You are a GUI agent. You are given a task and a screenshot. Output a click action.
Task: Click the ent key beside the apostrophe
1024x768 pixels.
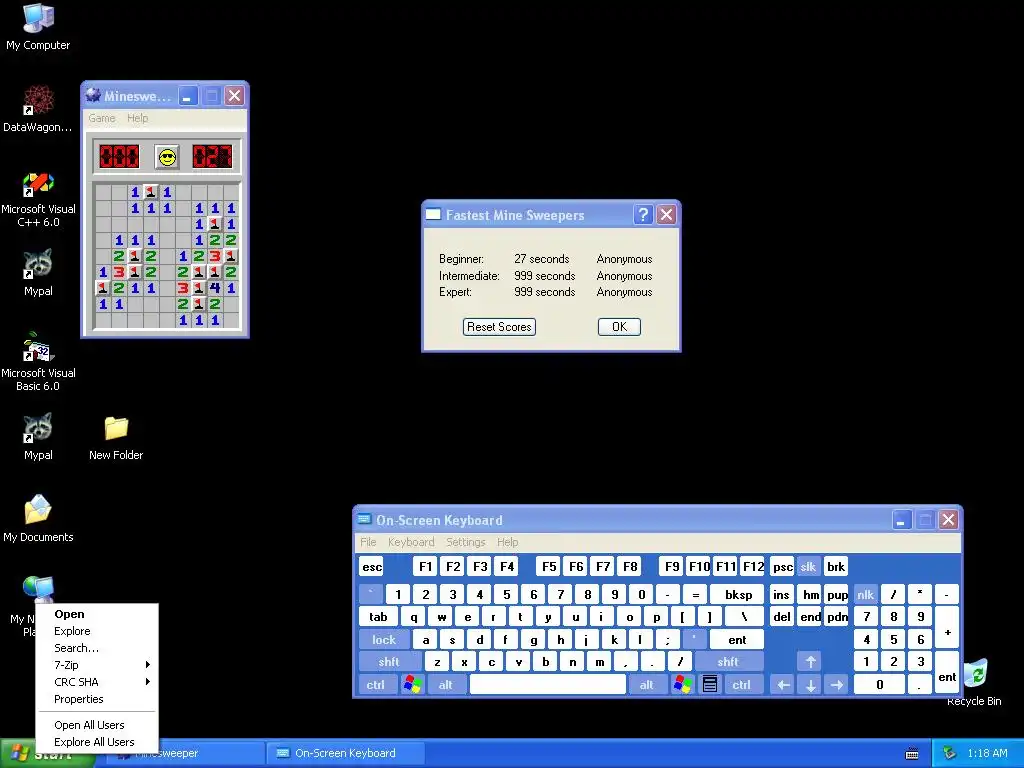pyautogui.click(x=737, y=639)
